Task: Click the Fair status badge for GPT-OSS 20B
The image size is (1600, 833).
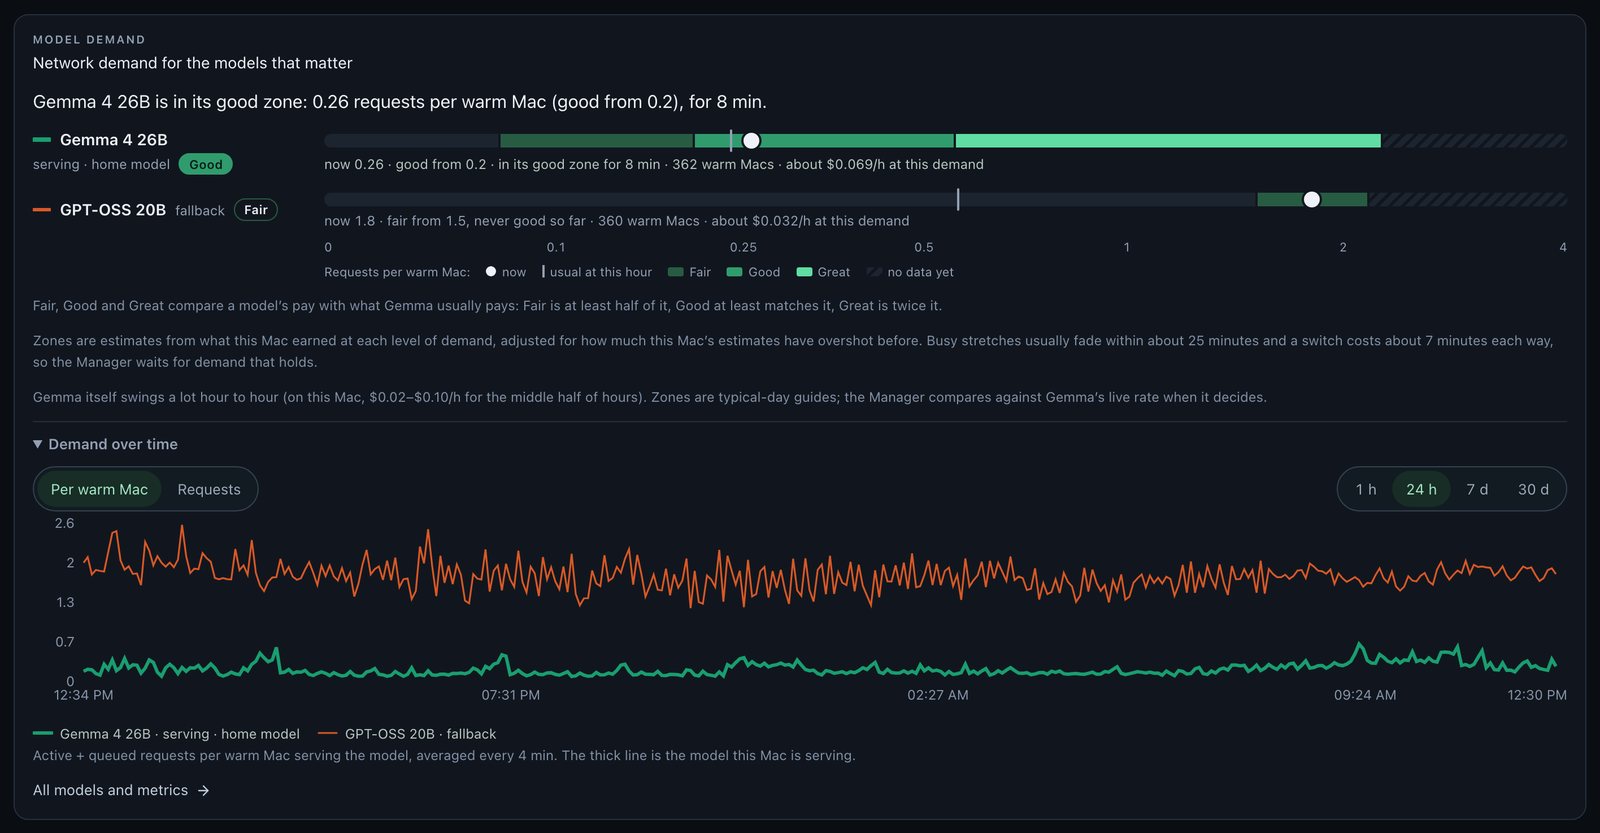Action: click(x=256, y=210)
